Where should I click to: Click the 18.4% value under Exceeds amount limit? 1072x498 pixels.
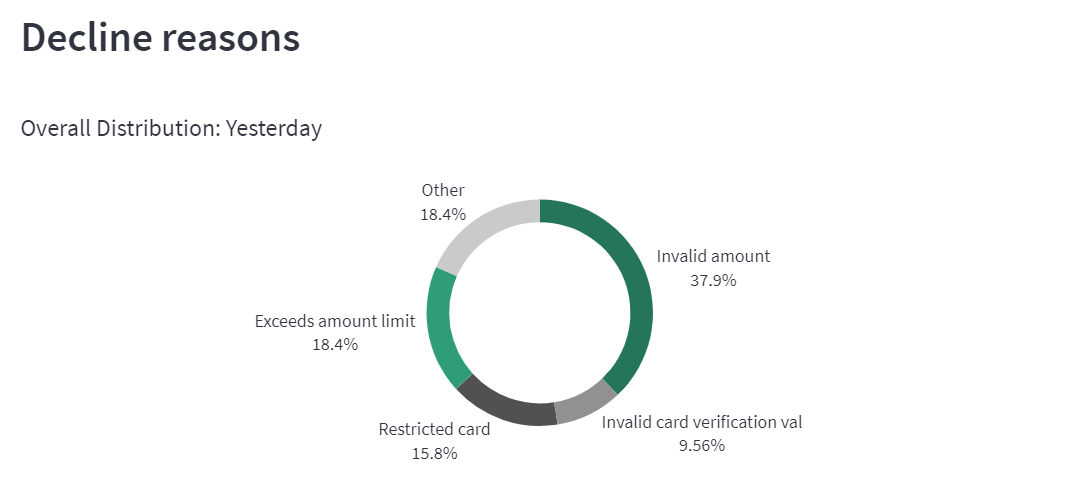click(x=335, y=344)
